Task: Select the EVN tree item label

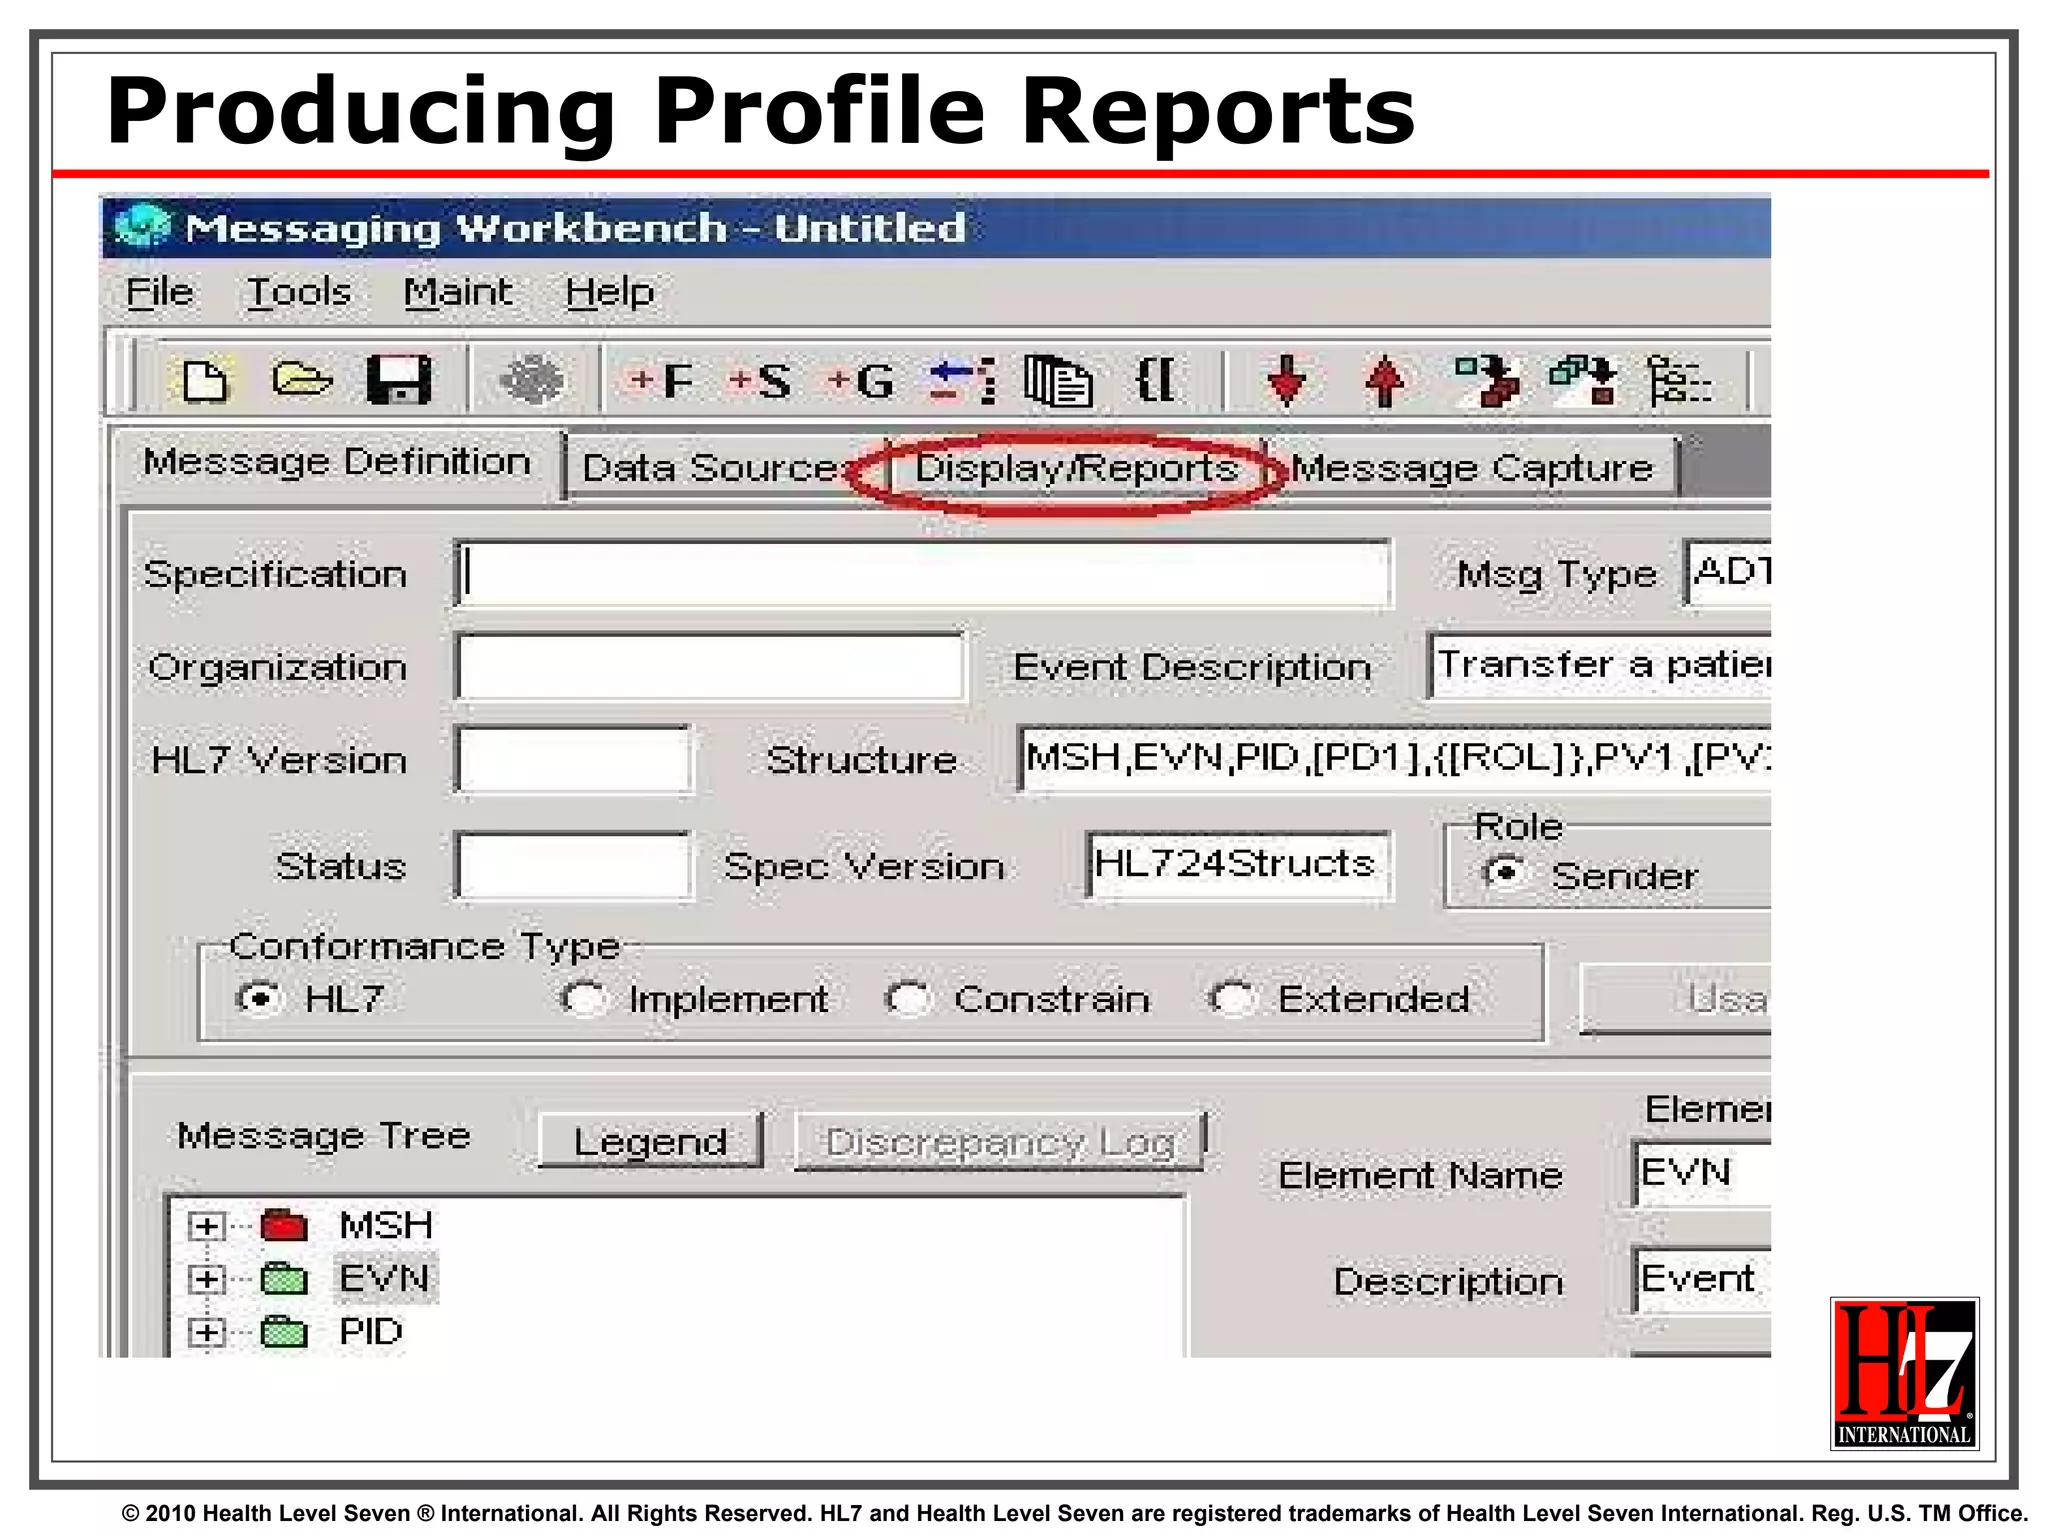Action: pyautogui.click(x=385, y=1278)
